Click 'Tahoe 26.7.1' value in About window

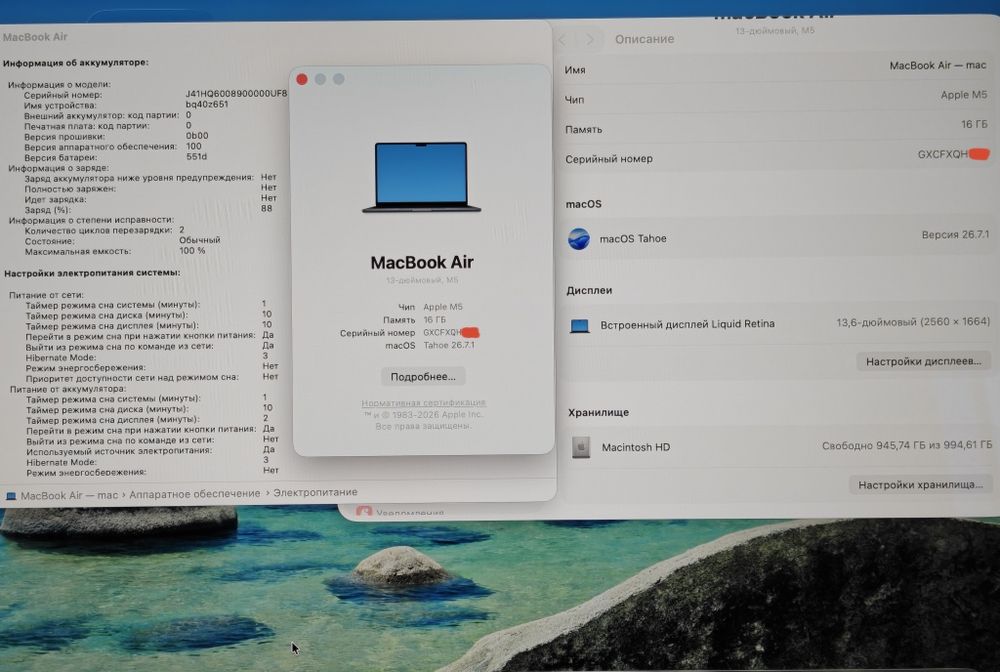(449, 345)
